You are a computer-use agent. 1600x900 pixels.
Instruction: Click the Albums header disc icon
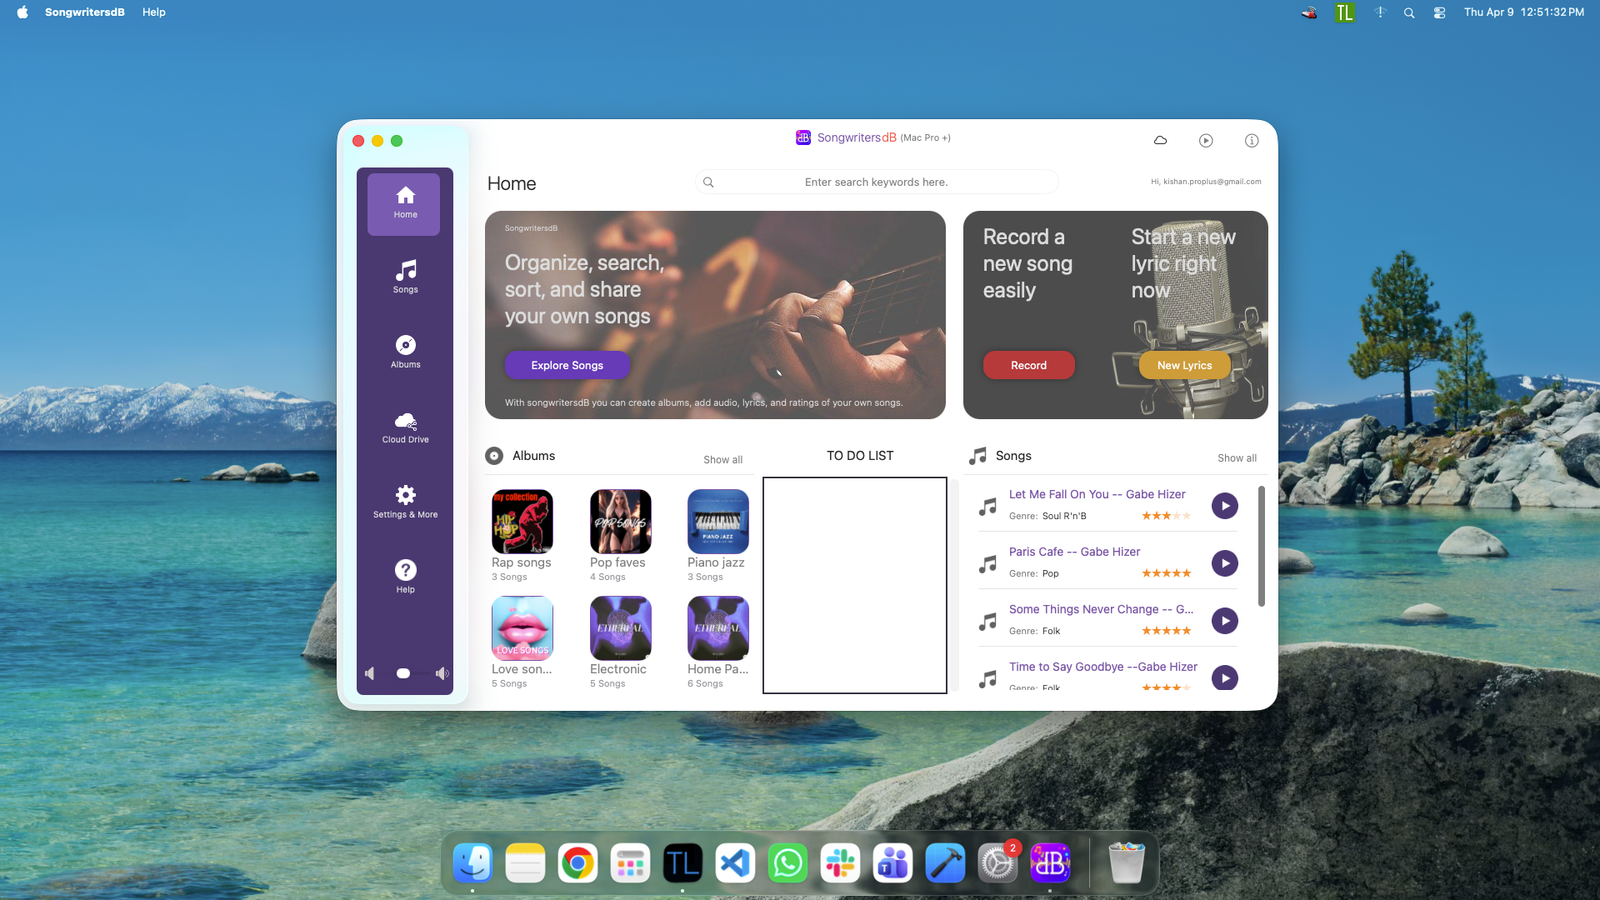494,456
